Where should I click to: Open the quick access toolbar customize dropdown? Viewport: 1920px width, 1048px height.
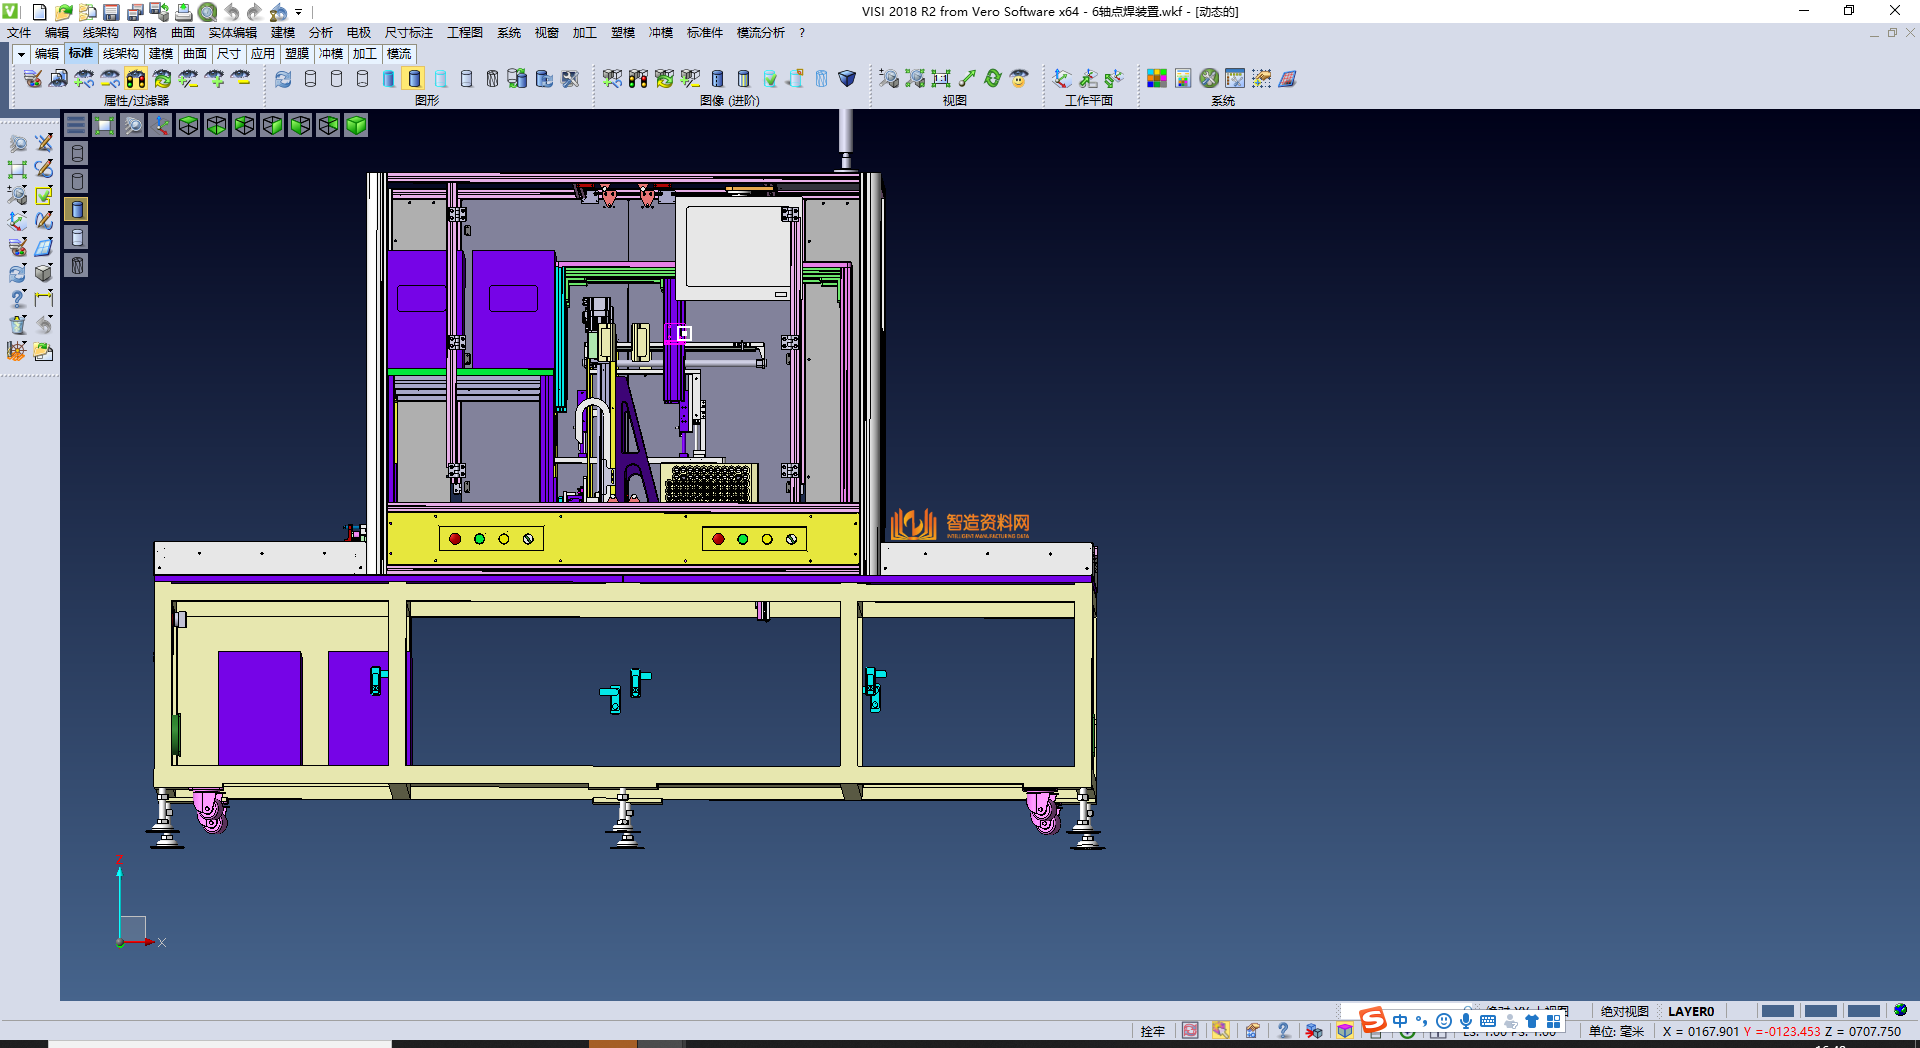pyautogui.click(x=299, y=13)
